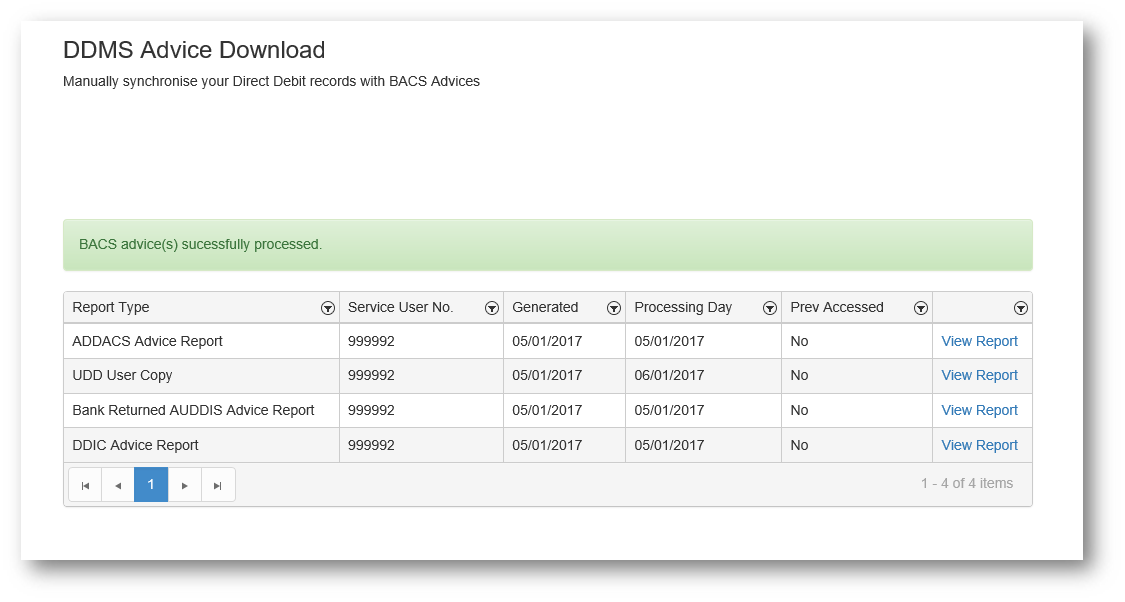The width and height of the screenshot is (1125, 602).
Task: Click the 'DDMS Advice Download' heading
Action: [x=194, y=50]
